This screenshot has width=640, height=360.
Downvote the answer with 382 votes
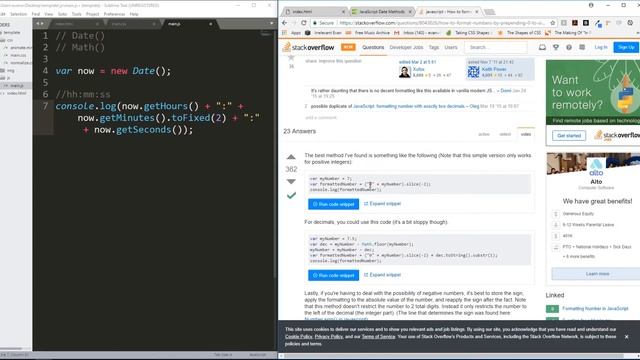(x=291, y=182)
